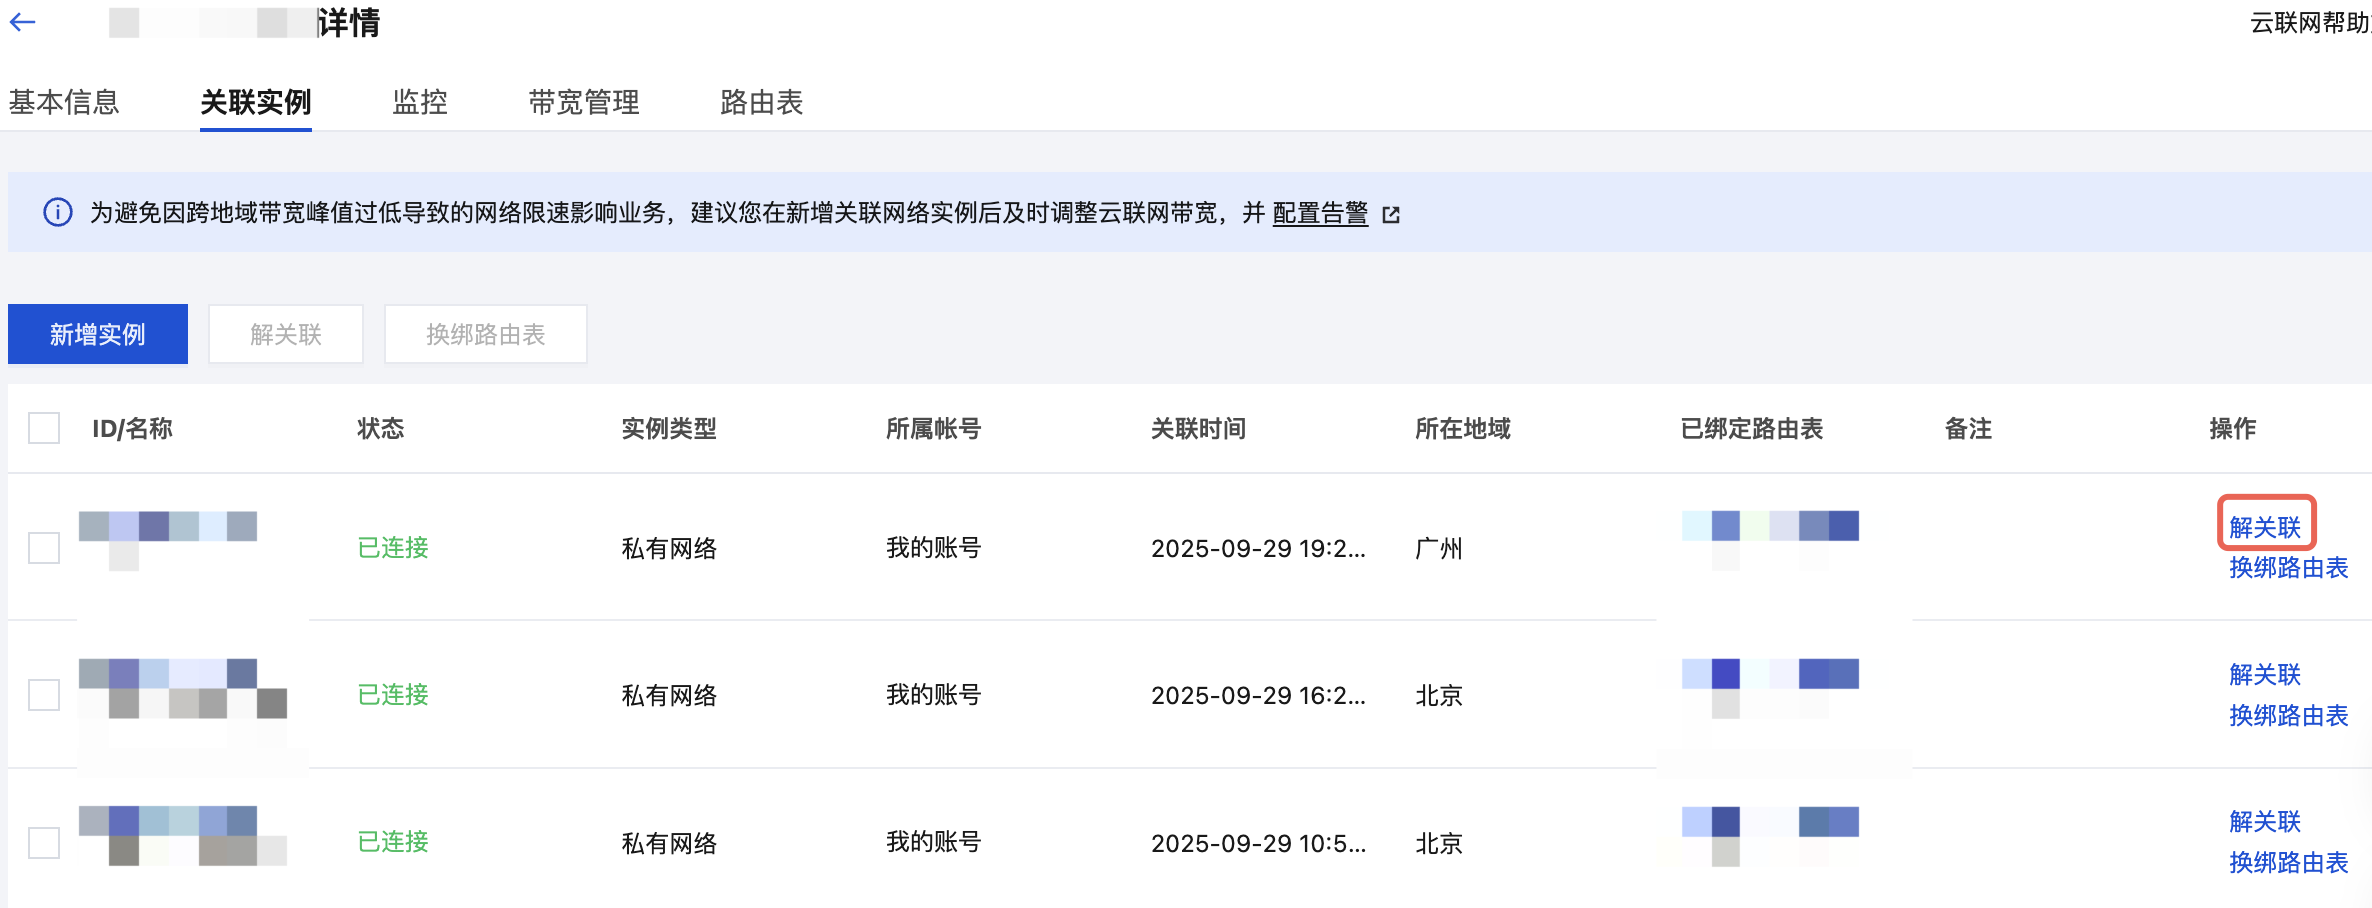Open the 配置告警 link
The image size is (2372, 908).
[1320, 213]
